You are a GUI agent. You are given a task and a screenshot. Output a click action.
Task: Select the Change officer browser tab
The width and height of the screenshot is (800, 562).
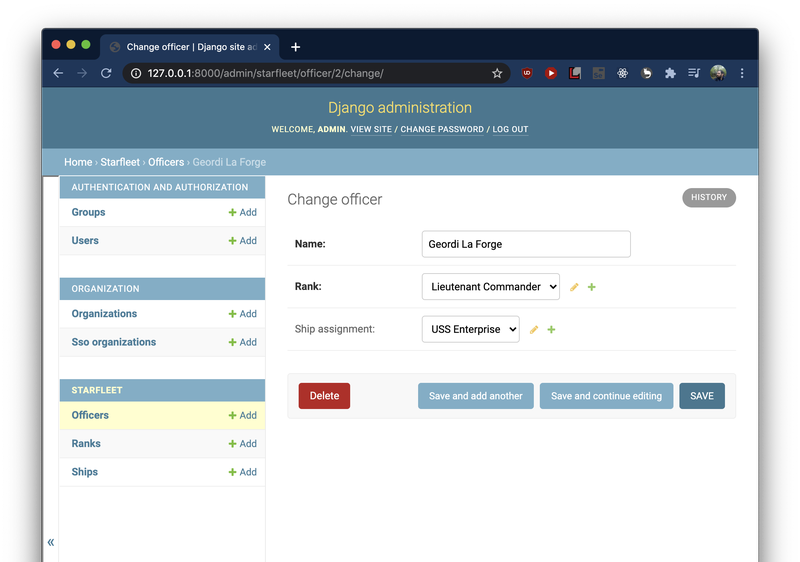[x=190, y=47]
